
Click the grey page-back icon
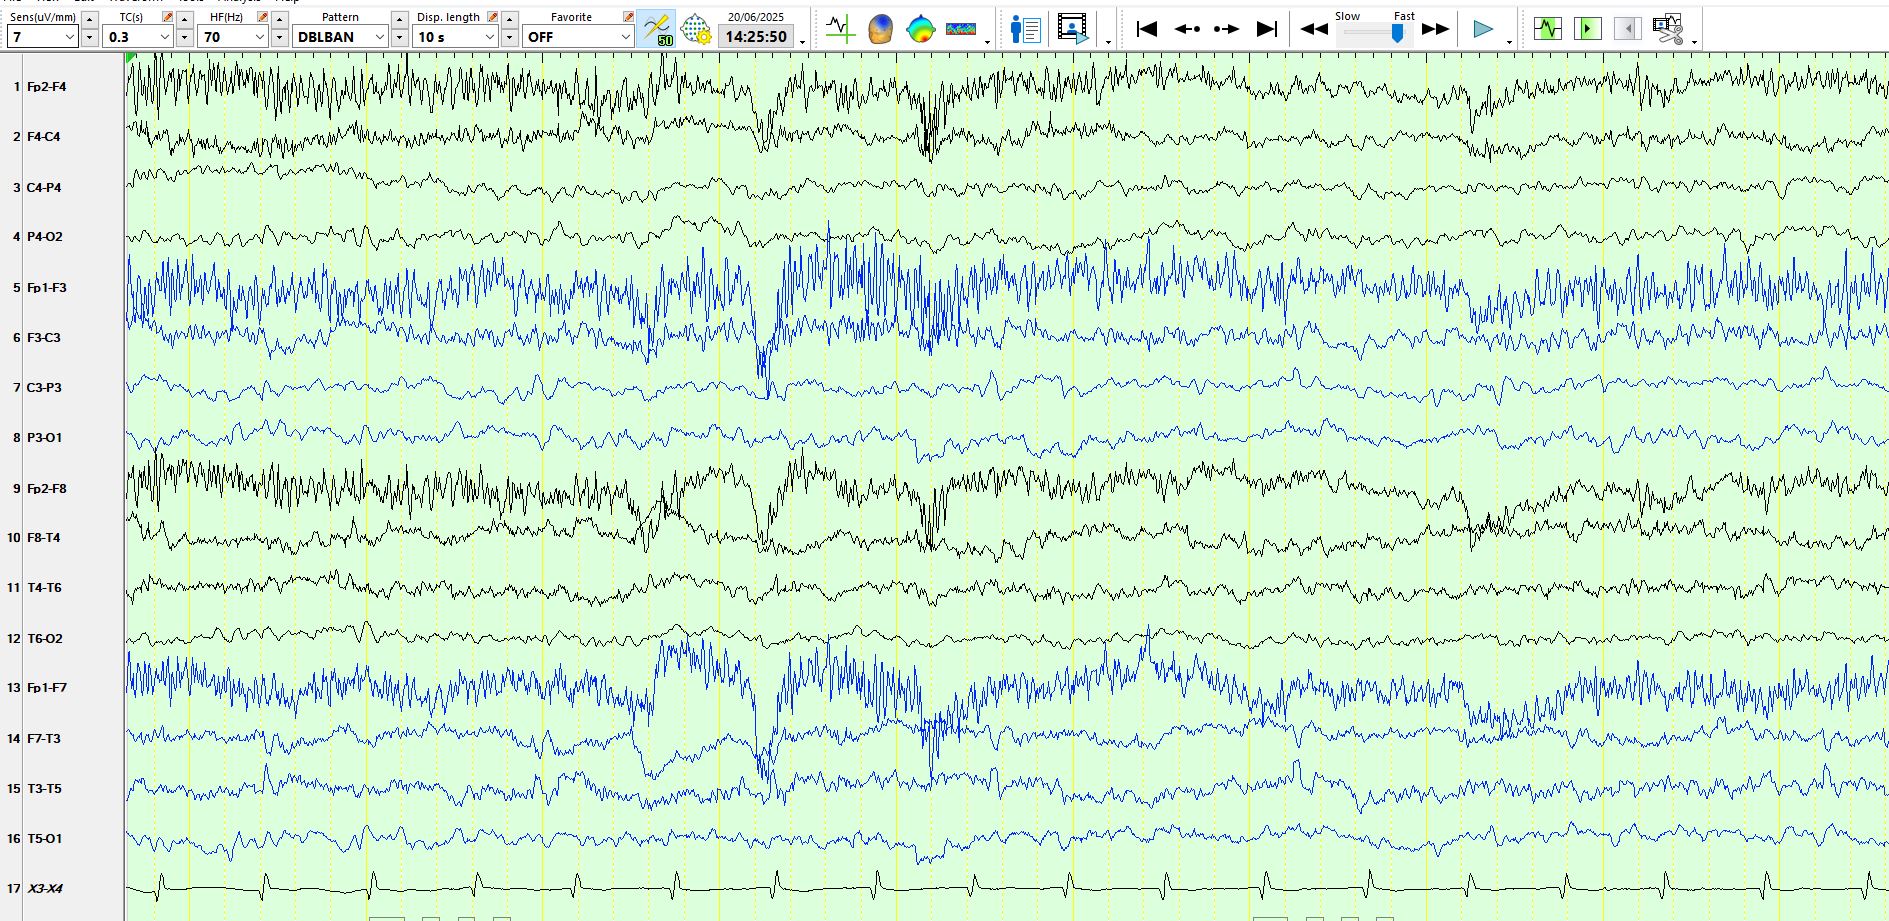click(1627, 29)
